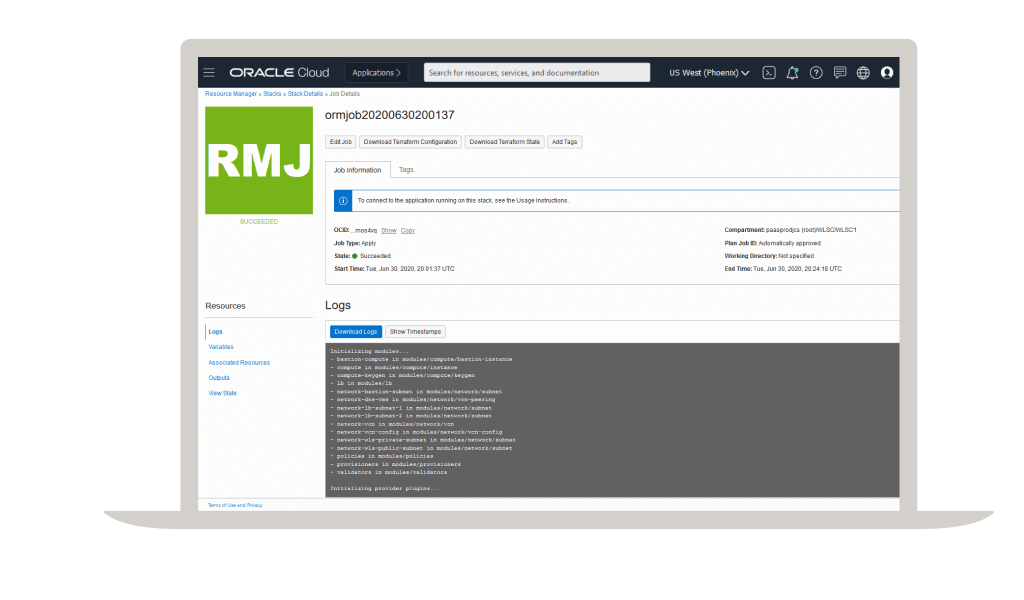Click the Job Type Apply value
Image resolution: width=1024 pixels, height=600 pixels.
[x=369, y=243]
